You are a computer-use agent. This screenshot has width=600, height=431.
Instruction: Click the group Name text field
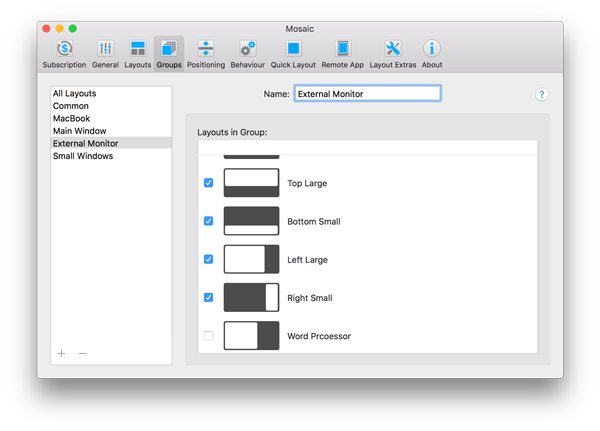[x=366, y=94]
